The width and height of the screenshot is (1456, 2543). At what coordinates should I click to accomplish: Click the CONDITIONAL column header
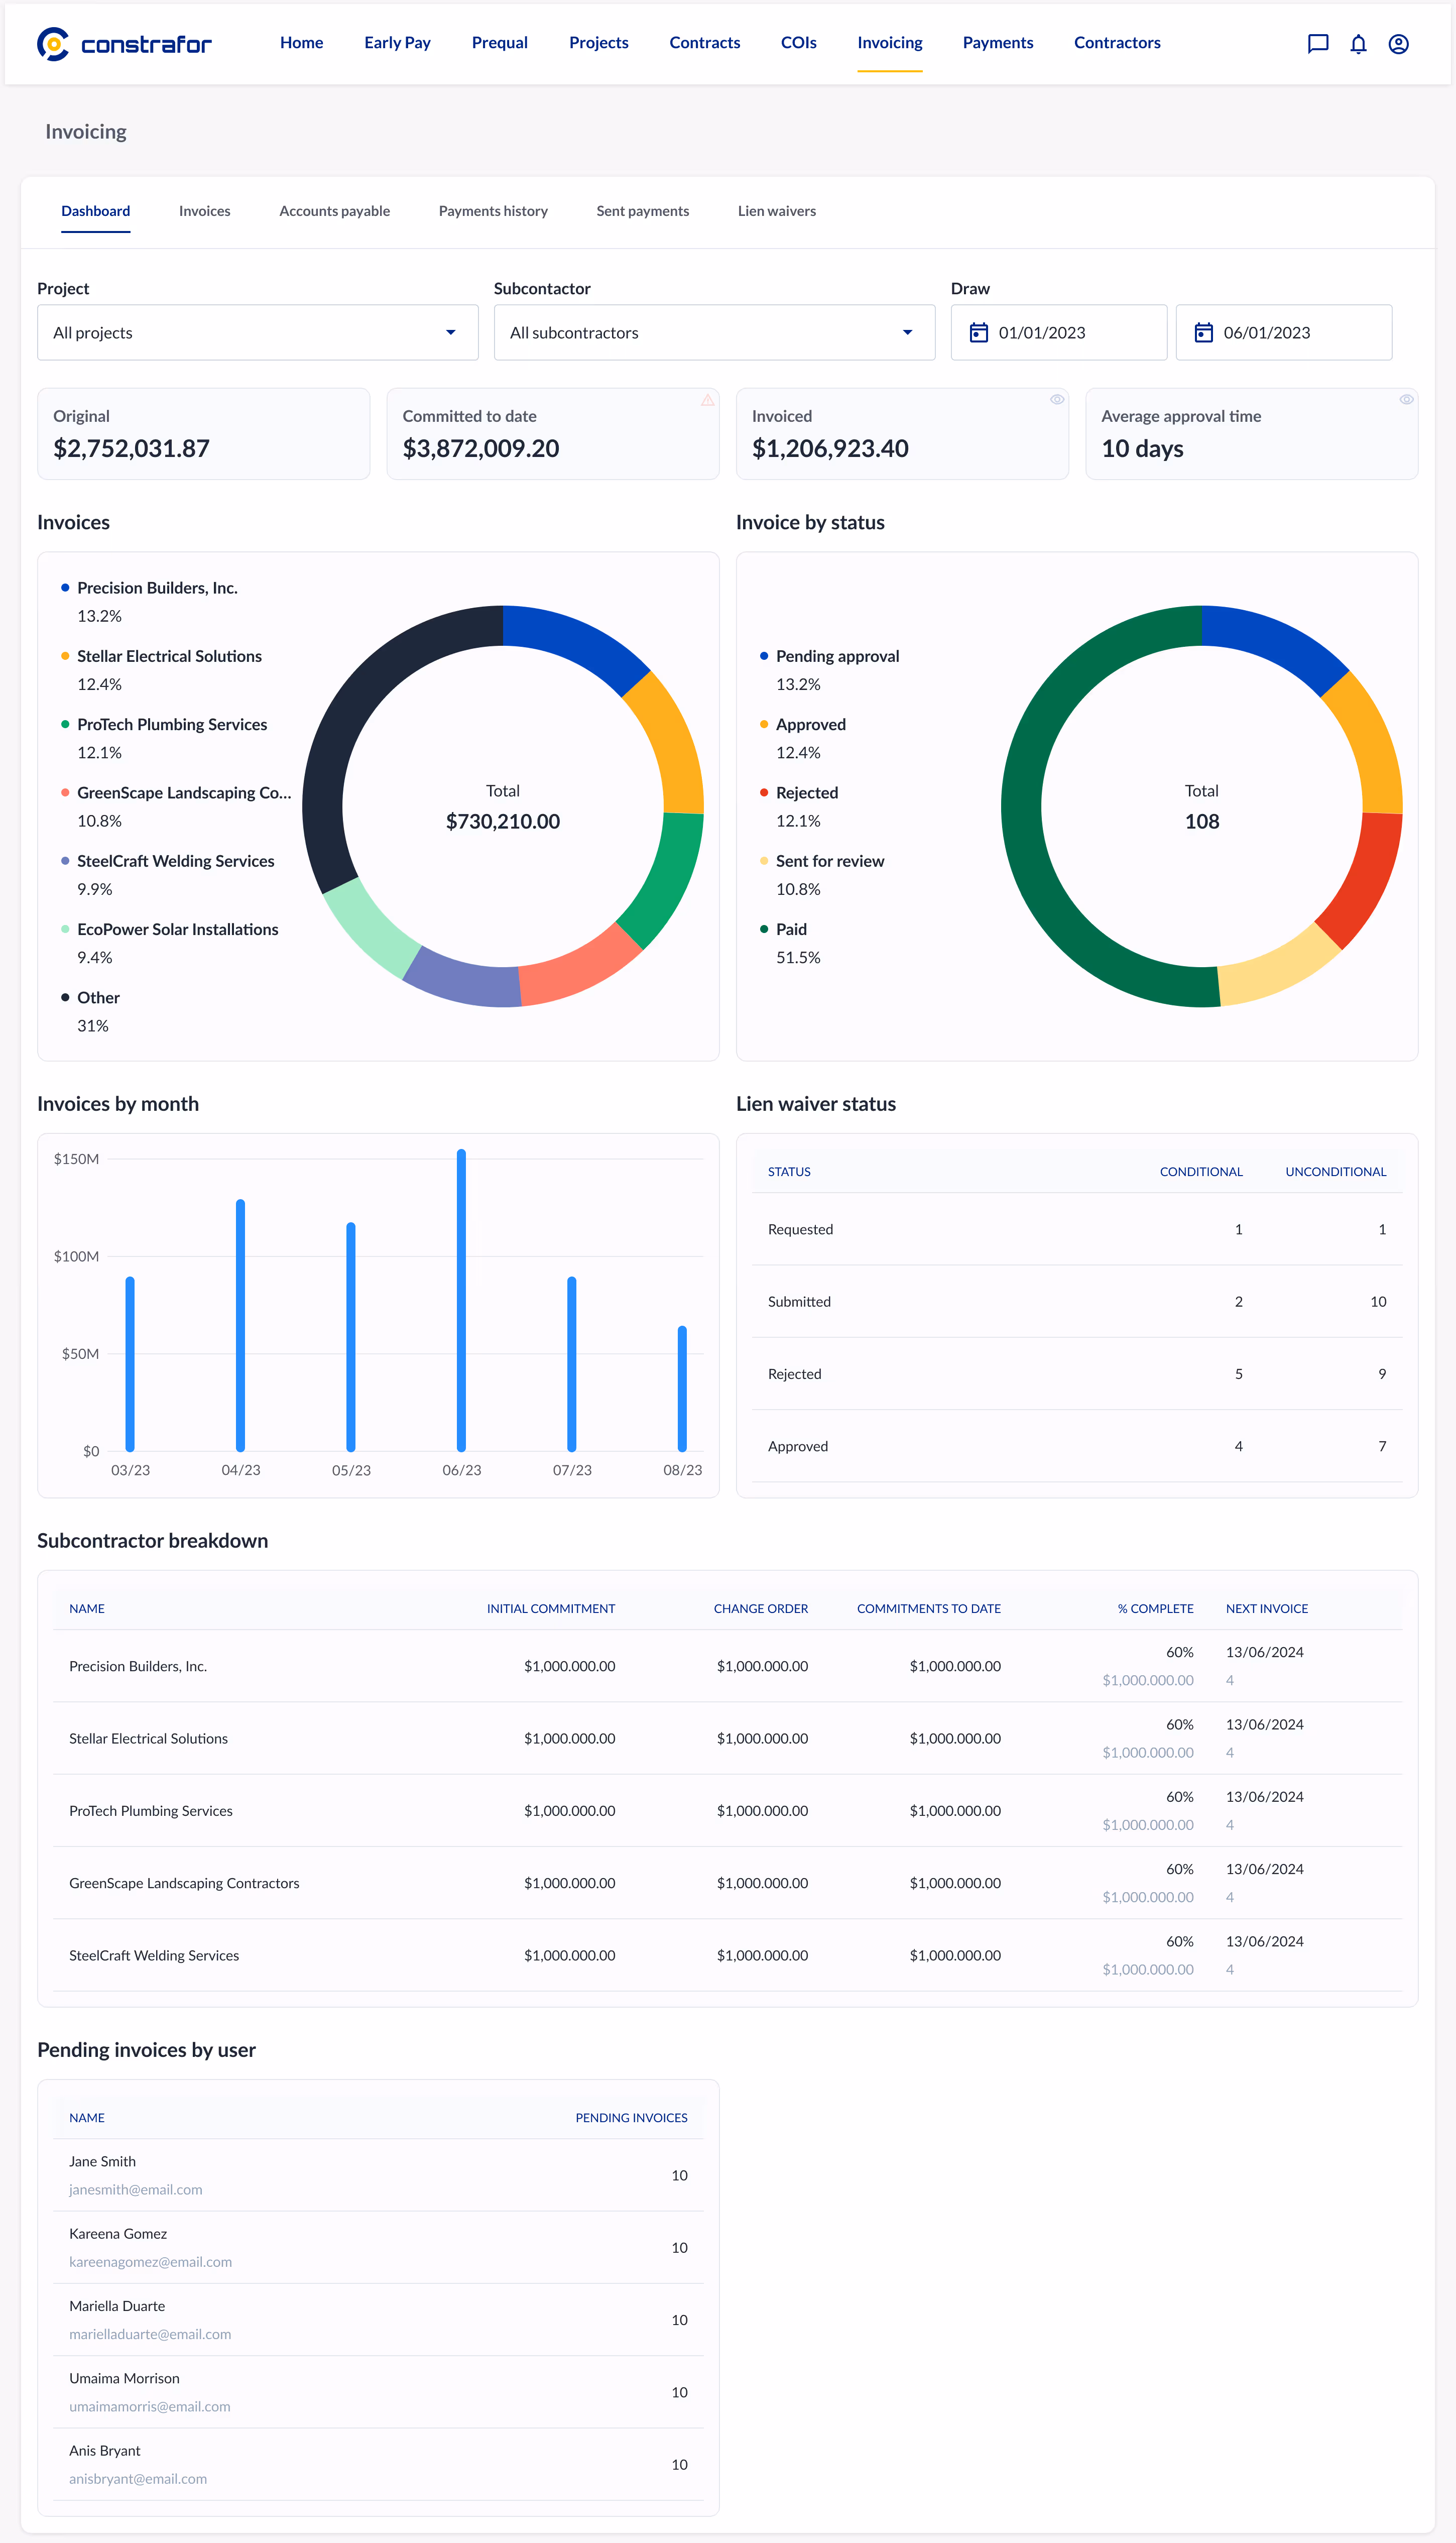pos(1200,1172)
